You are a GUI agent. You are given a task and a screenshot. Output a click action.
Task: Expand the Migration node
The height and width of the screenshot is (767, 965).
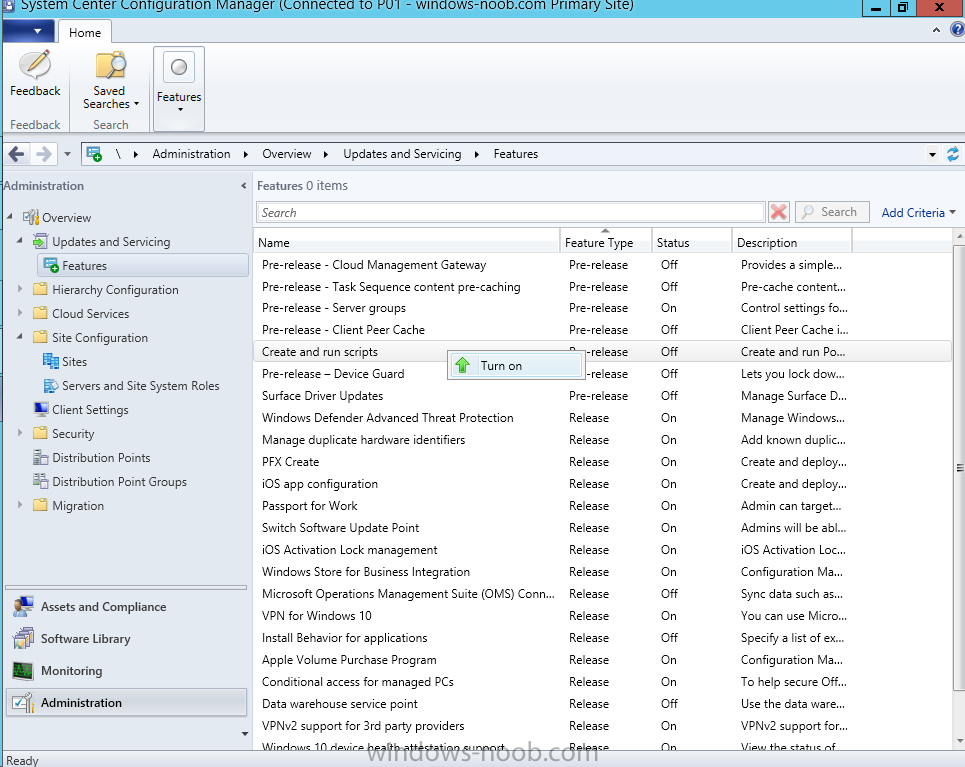pos(20,505)
